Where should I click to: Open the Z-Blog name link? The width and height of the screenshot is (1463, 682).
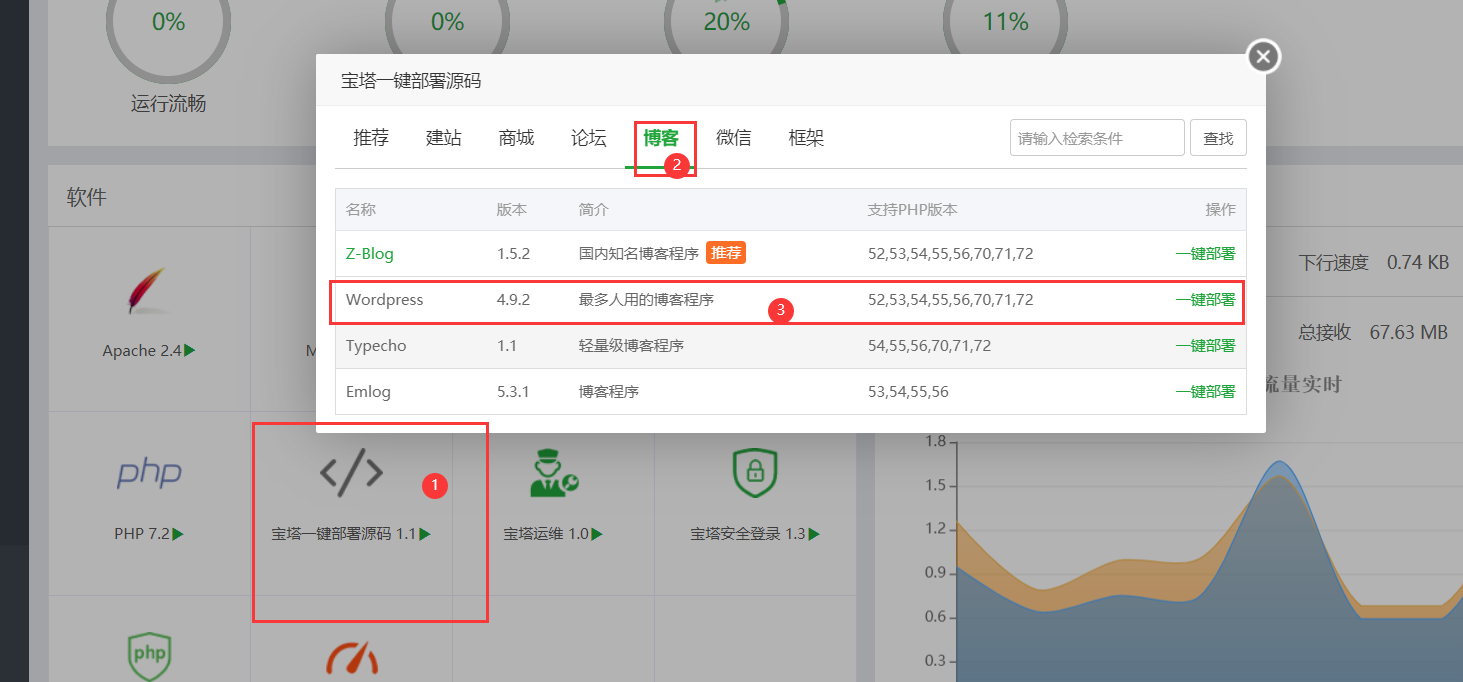(370, 254)
